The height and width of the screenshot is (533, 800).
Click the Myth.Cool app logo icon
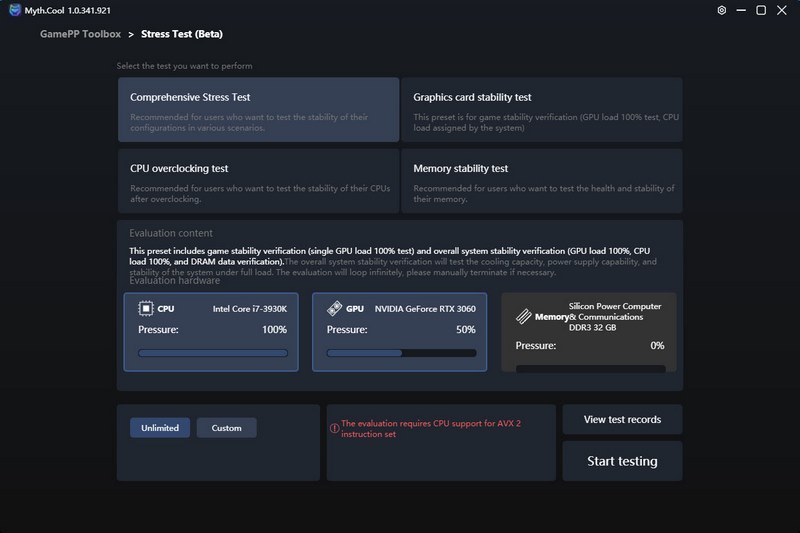pyautogui.click(x=15, y=10)
